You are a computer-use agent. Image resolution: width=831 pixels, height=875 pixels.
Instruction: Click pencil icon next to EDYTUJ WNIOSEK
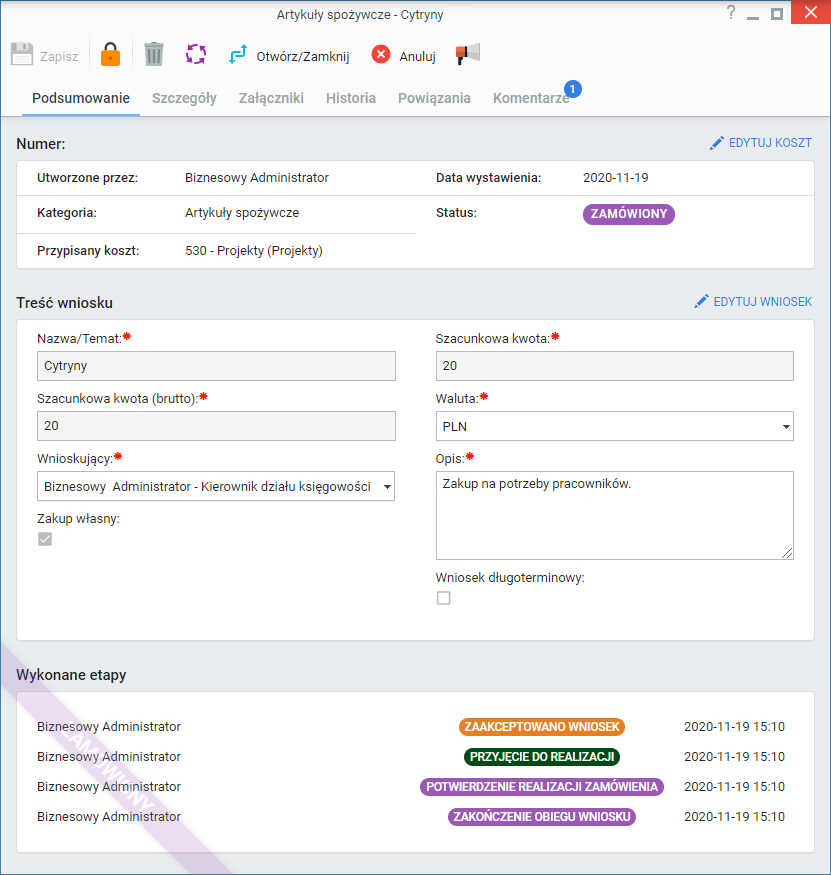[x=702, y=302]
